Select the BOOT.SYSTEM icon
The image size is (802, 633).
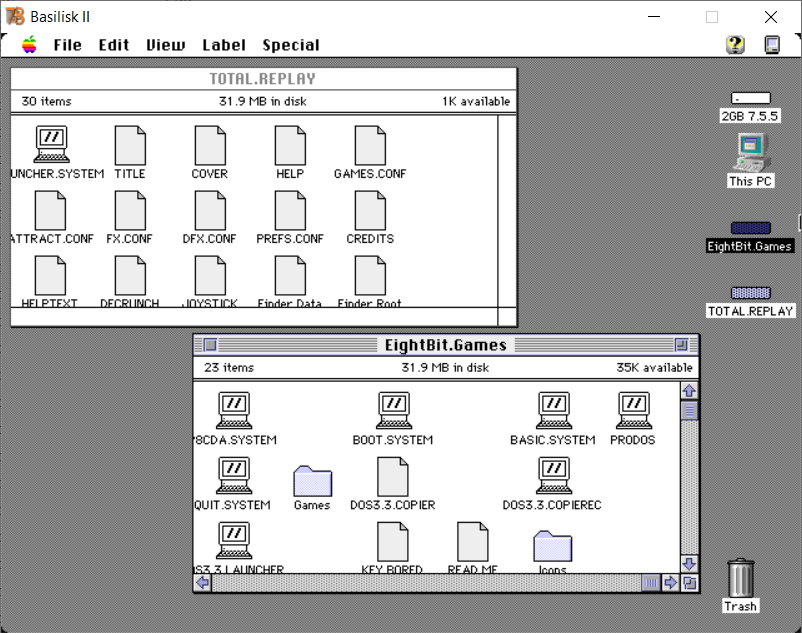[x=394, y=411]
